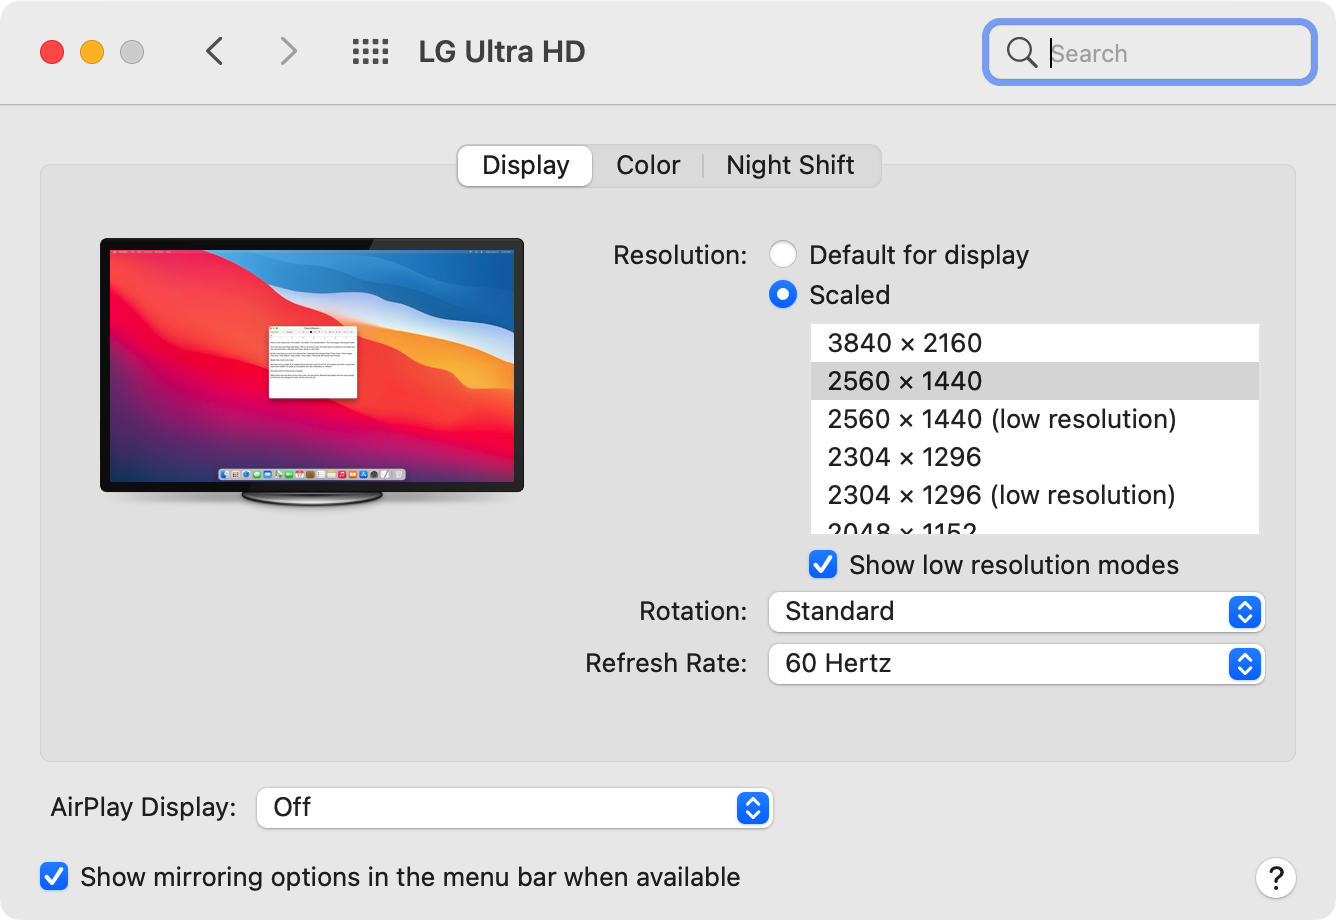The image size is (1336, 920).
Task: Uncheck Show low resolution modes
Action: (823, 564)
